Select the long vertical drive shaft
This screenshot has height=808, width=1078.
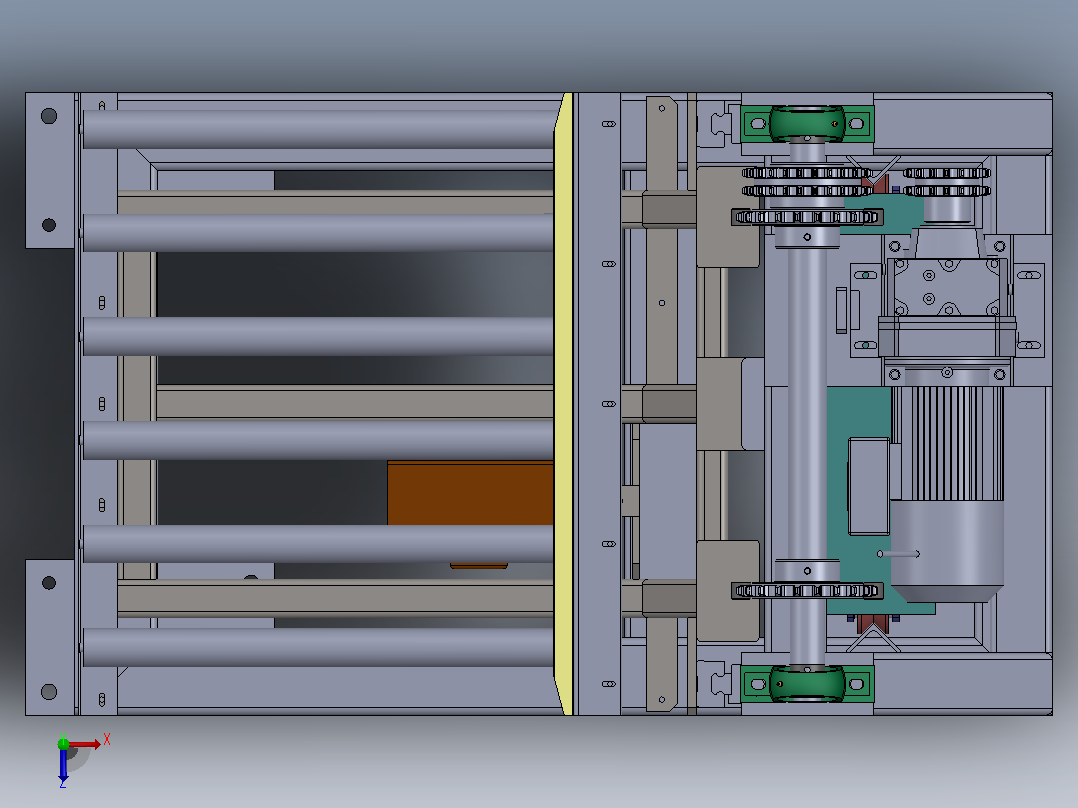tap(807, 404)
